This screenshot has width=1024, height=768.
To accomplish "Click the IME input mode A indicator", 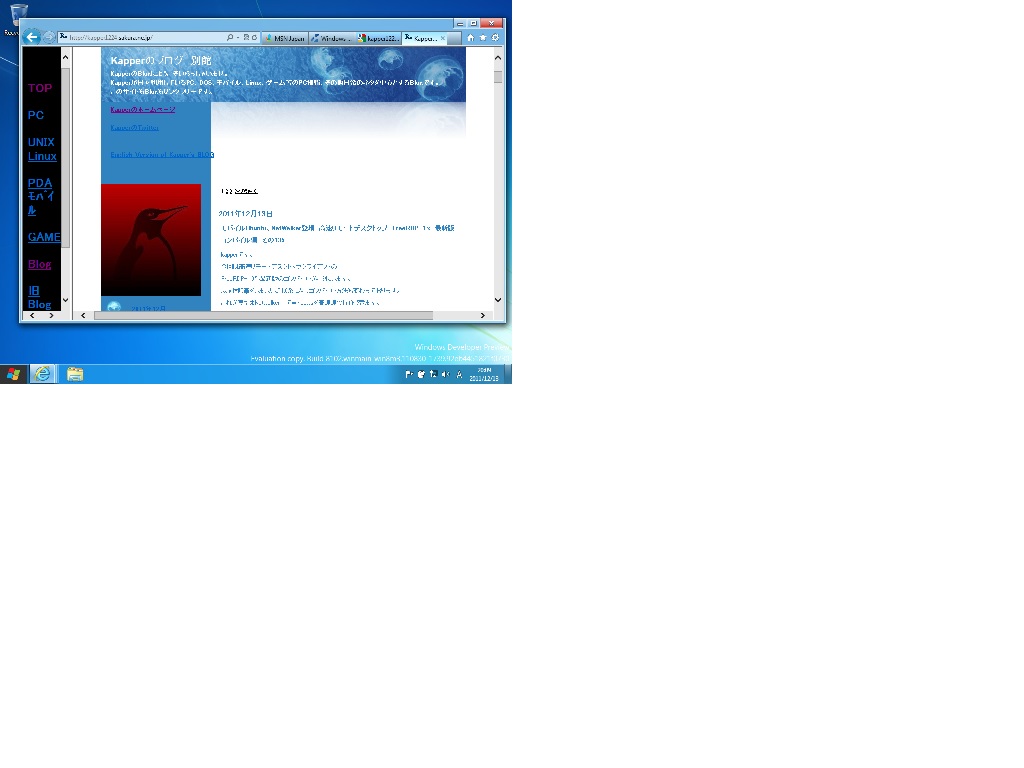I will pyautogui.click(x=459, y=374).
